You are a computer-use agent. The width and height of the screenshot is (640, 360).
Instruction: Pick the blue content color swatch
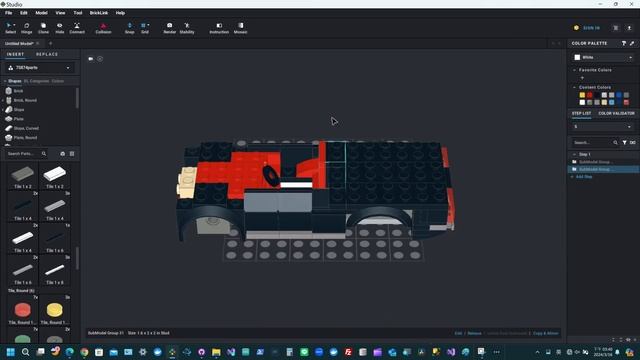(619, 95)
